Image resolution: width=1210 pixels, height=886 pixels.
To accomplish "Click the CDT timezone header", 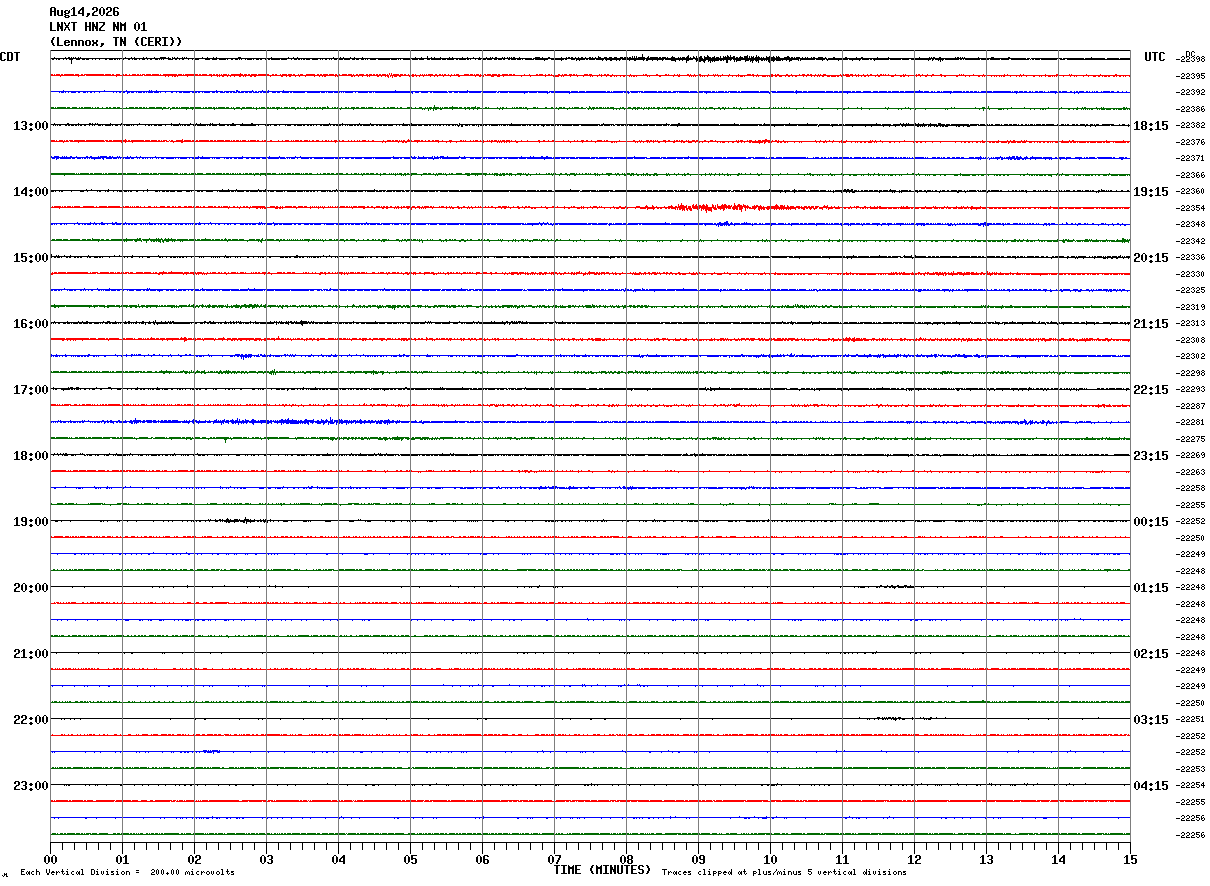I will [10, 57].
